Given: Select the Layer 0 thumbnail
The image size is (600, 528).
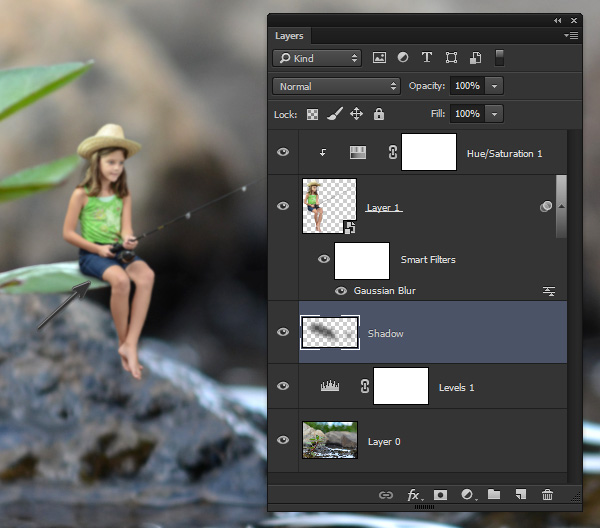Looking at the screenshot, I should click(x=330, y=440).
